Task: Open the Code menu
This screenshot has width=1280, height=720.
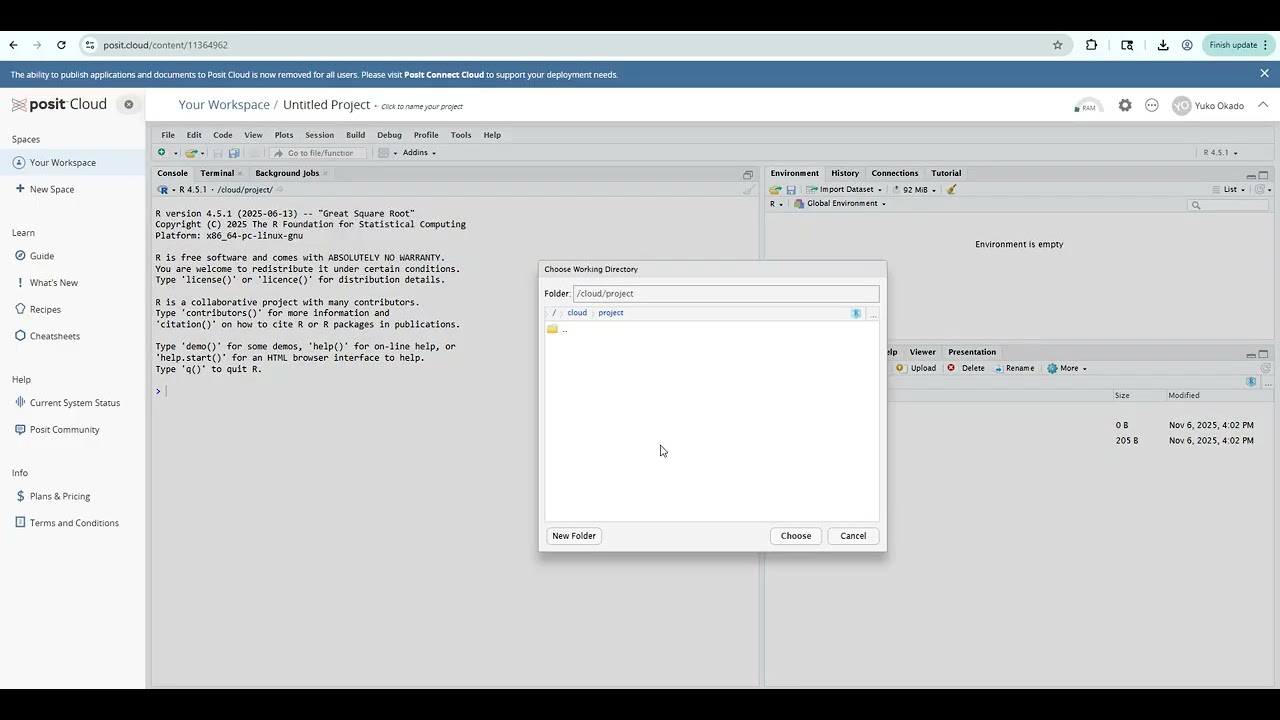Action: tap(223, 135)
